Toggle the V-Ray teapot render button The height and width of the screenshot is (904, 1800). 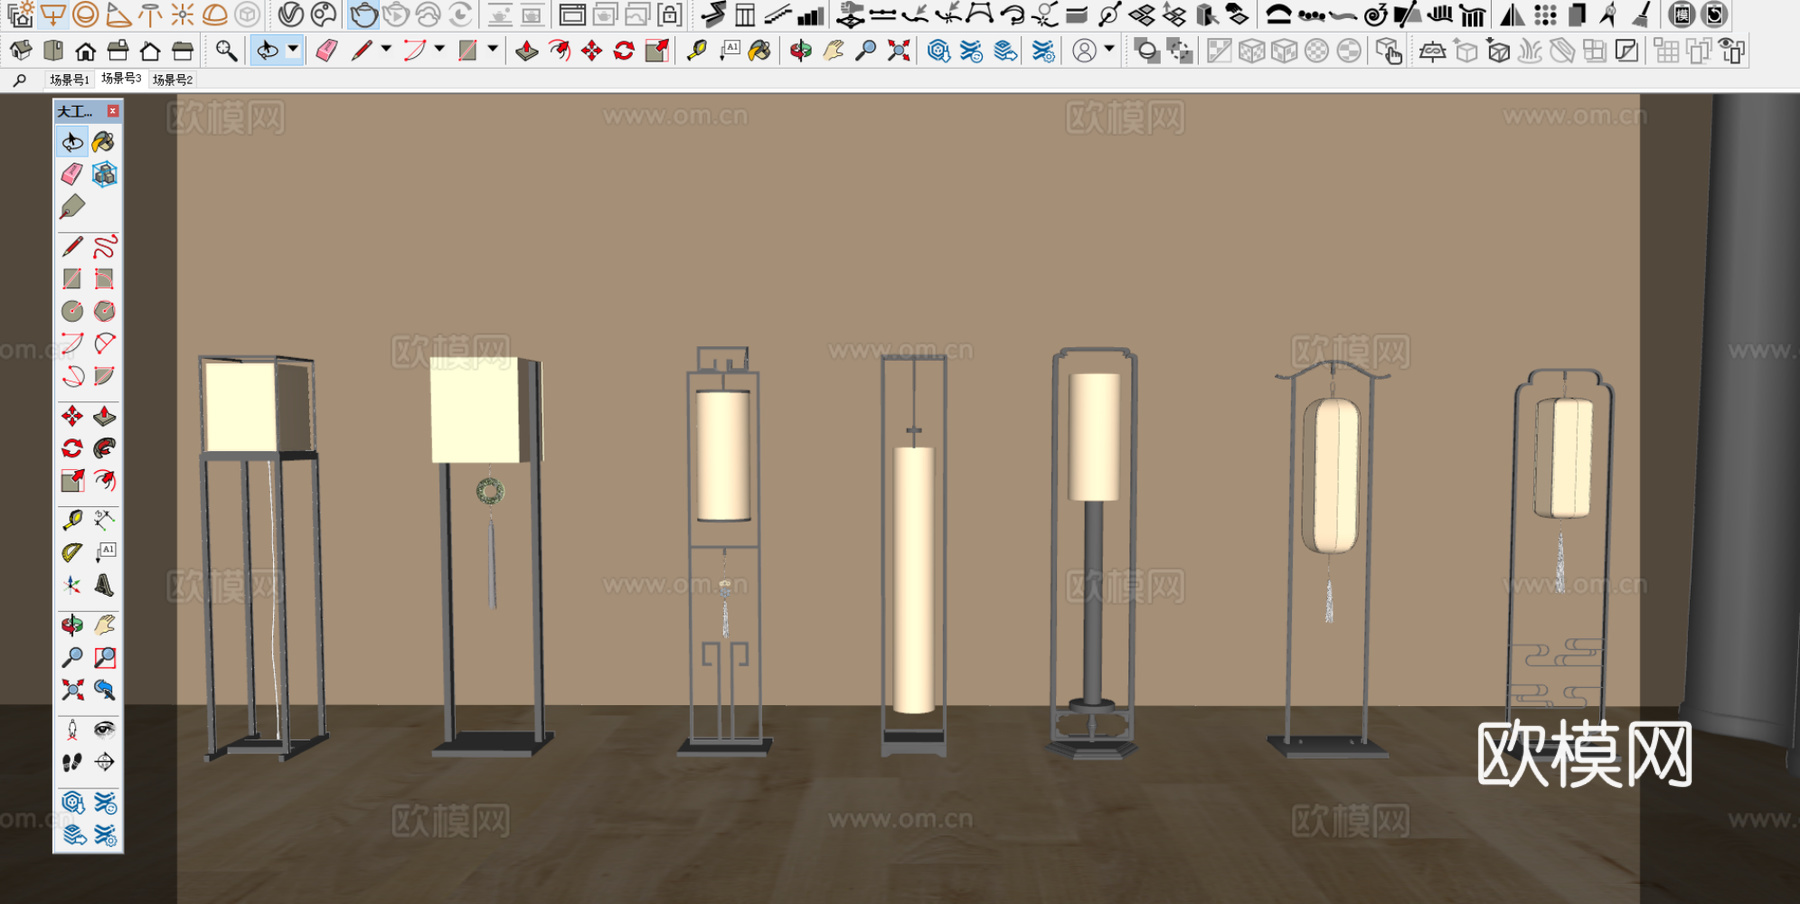363,15
